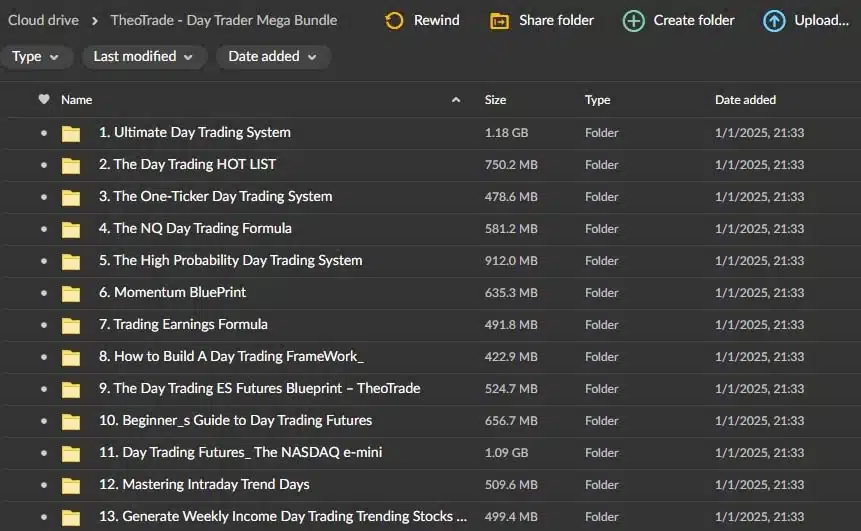Image resolution: width=861 pixels, height=531 pixels.
Task: Click the 499.4 MB size value
Action: (x=511, y=517)
